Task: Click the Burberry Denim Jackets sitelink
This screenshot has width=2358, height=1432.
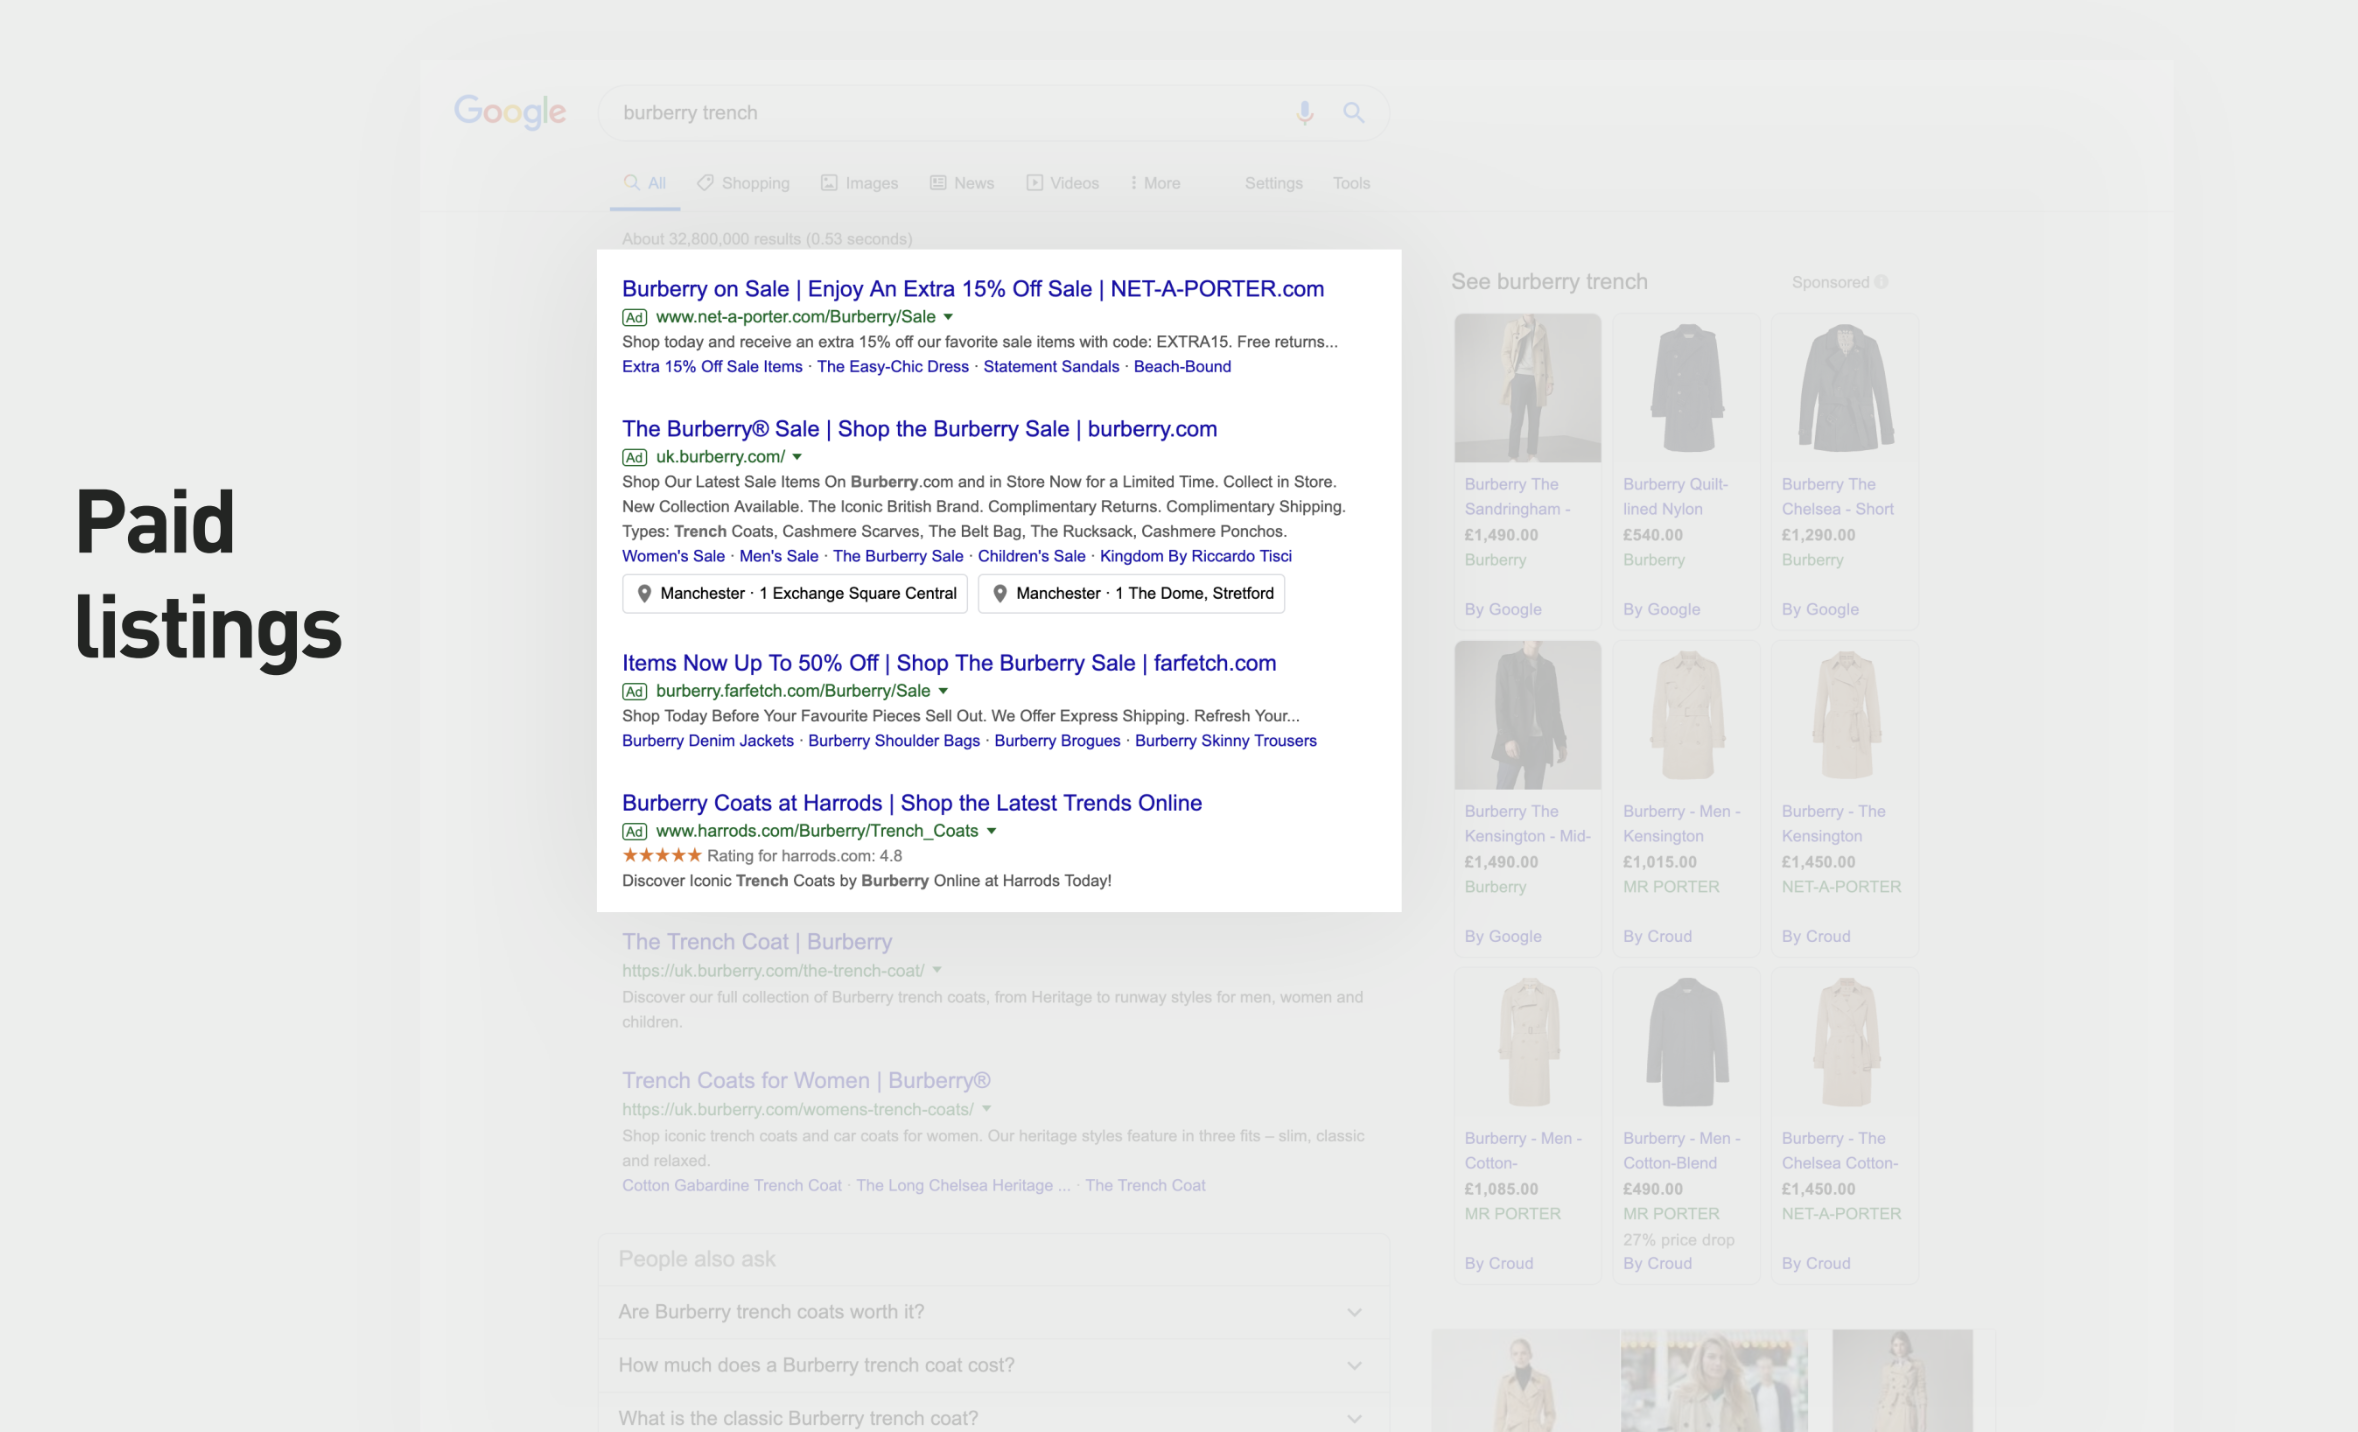Action: point(708,741)
